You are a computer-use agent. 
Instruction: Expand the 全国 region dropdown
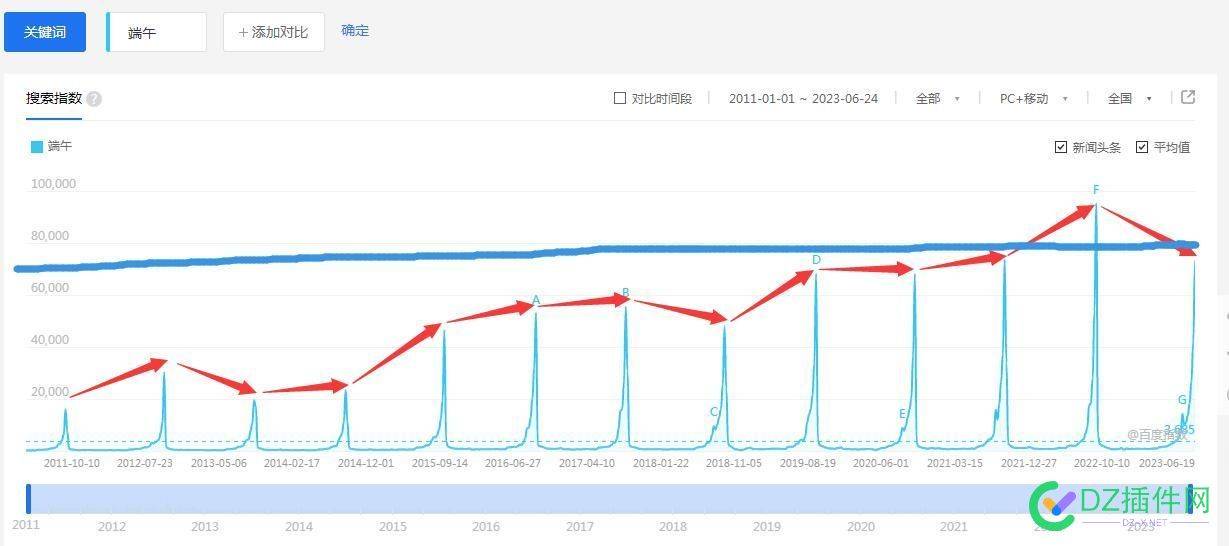point(1129,98)
